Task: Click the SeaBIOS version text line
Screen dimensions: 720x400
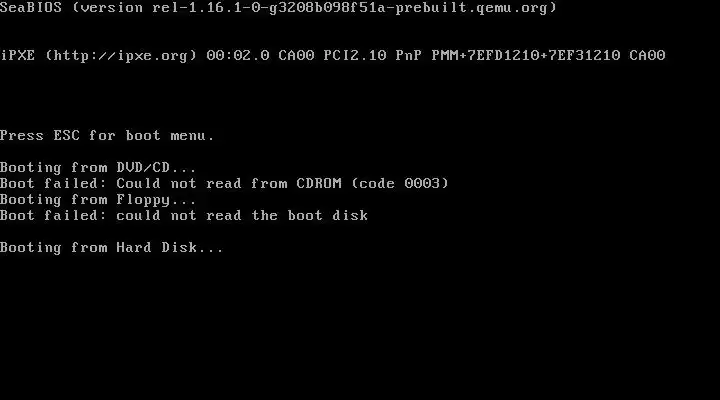Action: coord(278,8)
